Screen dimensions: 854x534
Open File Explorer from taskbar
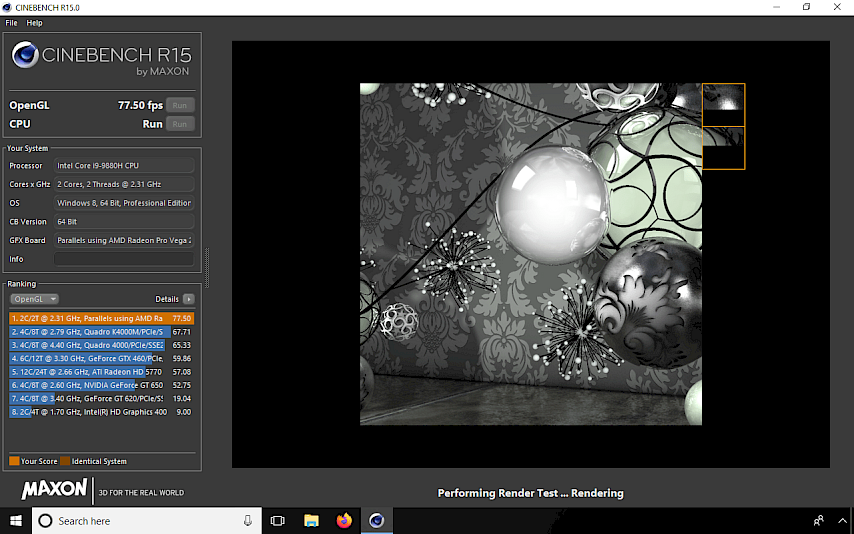point(311,521)
